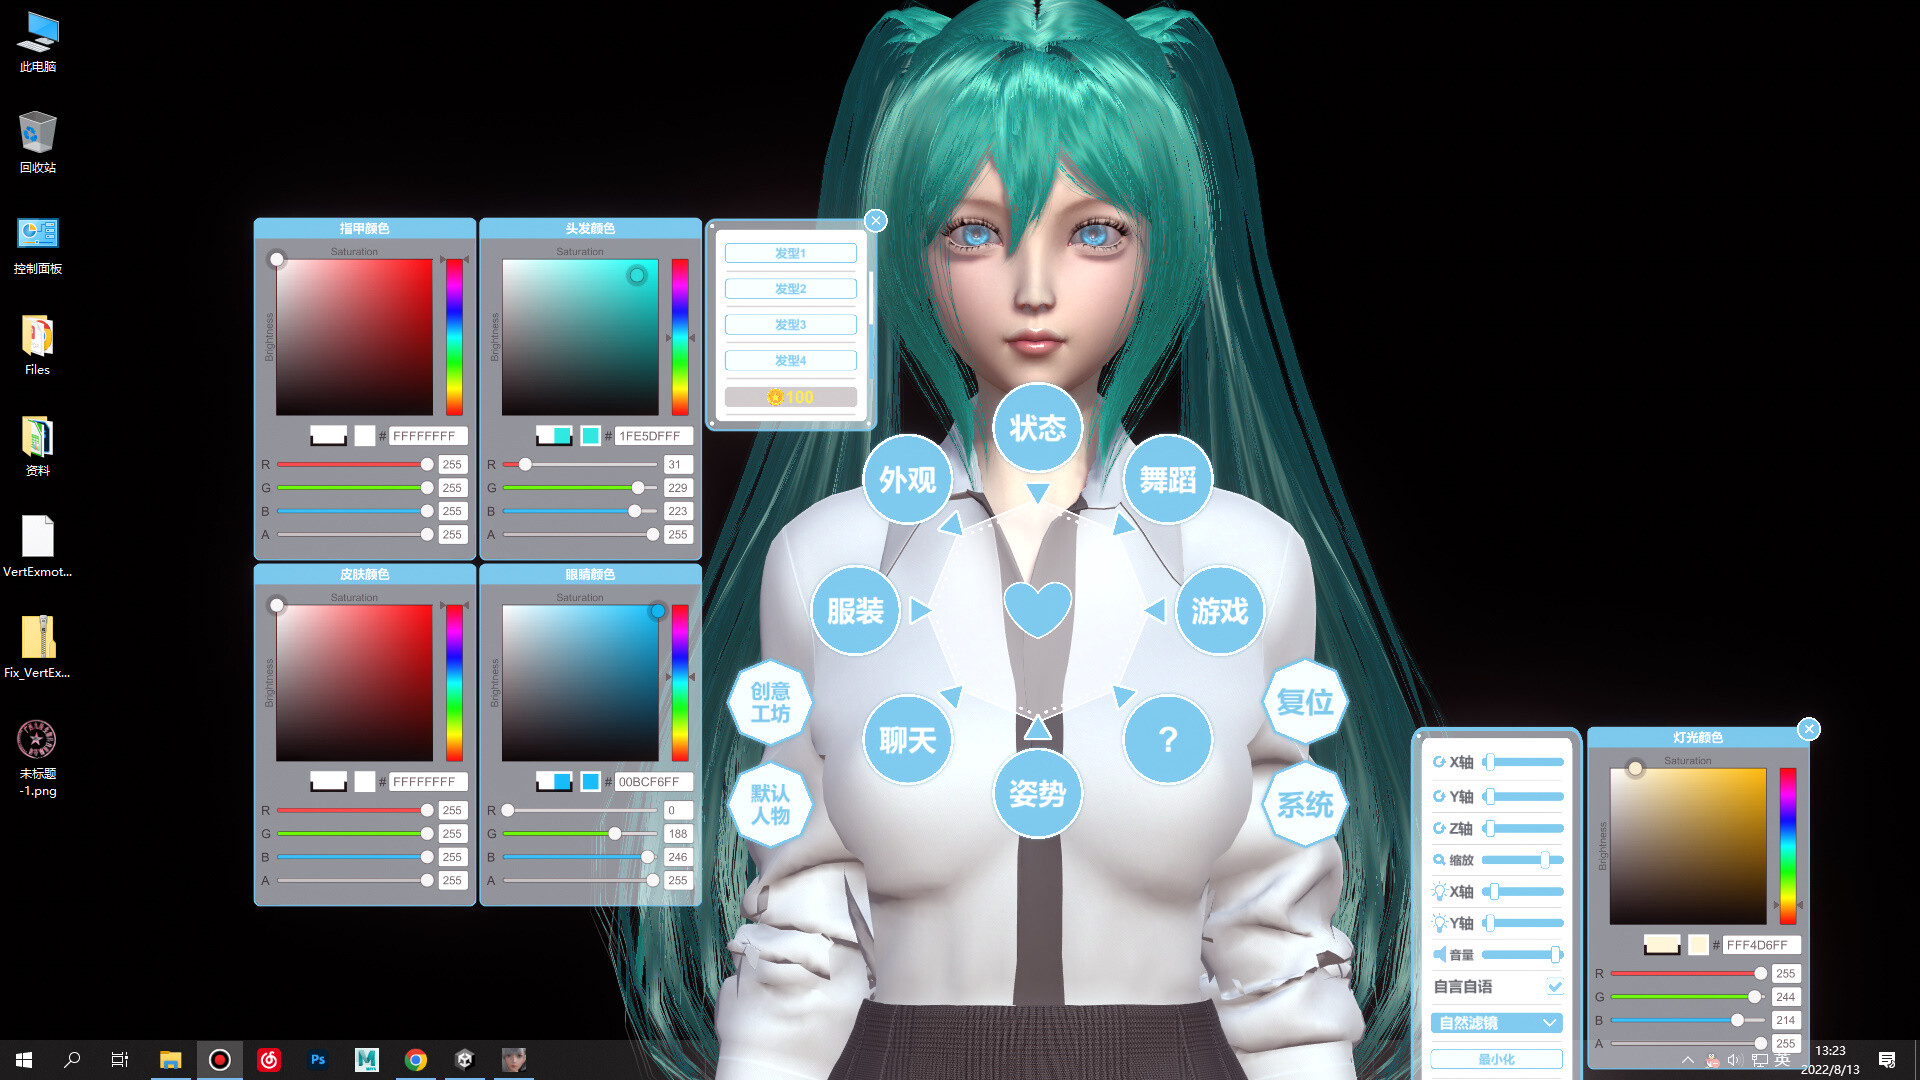The image size is (1920, 1080).
Task: Open the 服装 clothing menu icon
Action: point(856,610)
